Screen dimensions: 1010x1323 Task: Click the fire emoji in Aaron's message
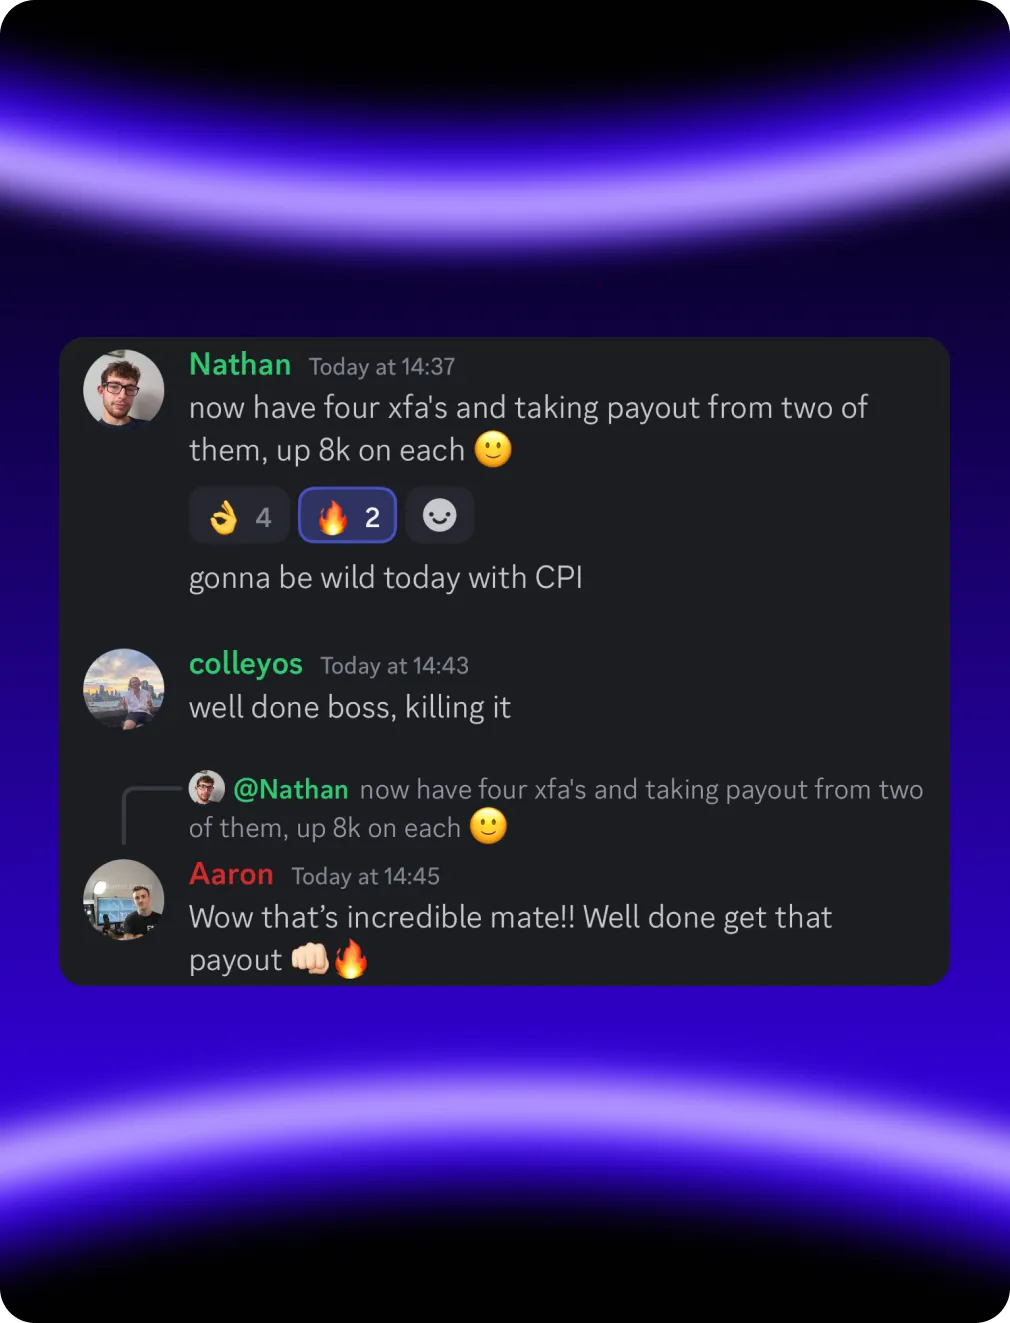[351, 959]
